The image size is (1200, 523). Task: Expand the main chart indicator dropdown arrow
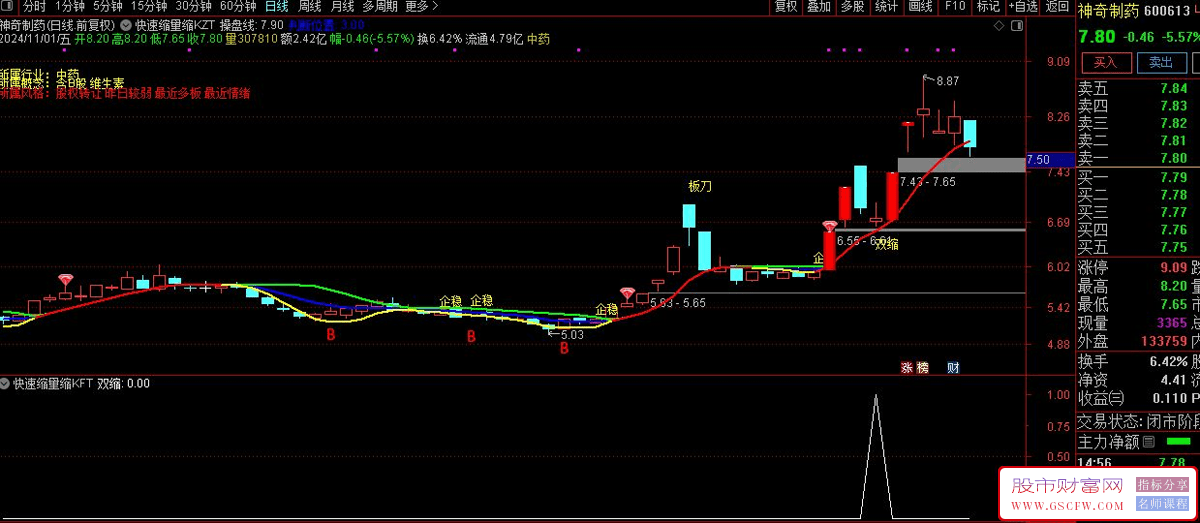click(125, 24)
